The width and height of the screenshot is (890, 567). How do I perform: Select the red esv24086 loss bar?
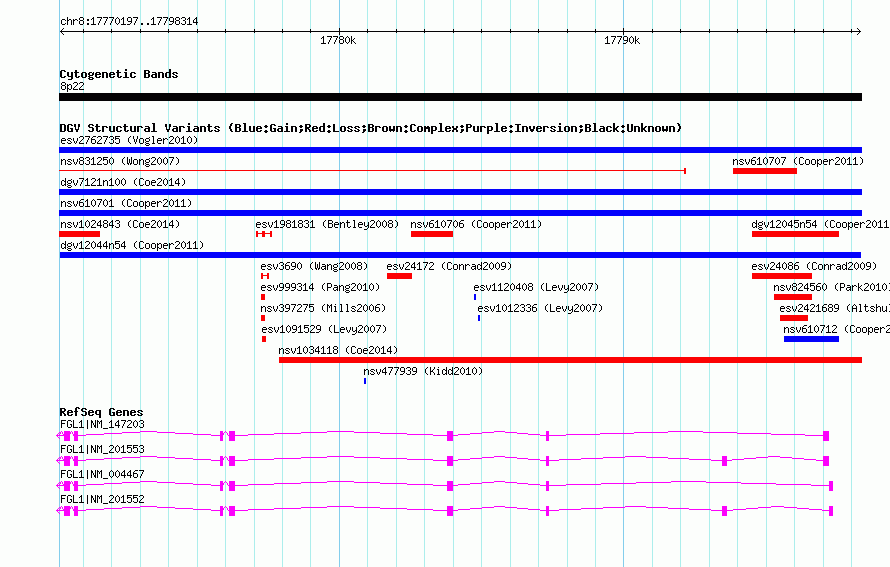click(782, 276)
